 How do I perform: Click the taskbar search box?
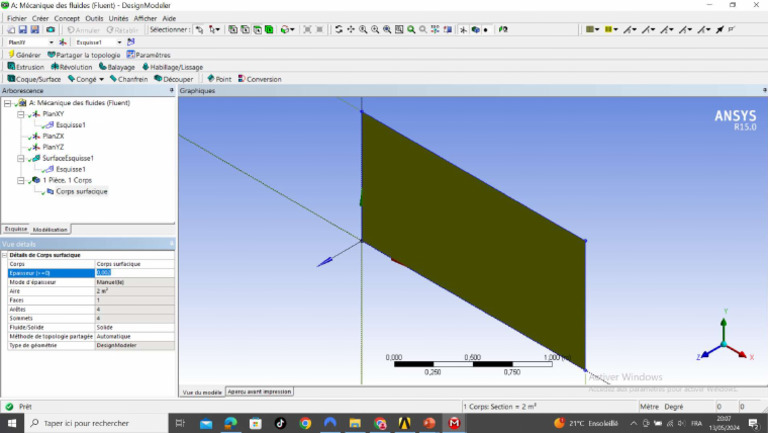coord(96,423)
